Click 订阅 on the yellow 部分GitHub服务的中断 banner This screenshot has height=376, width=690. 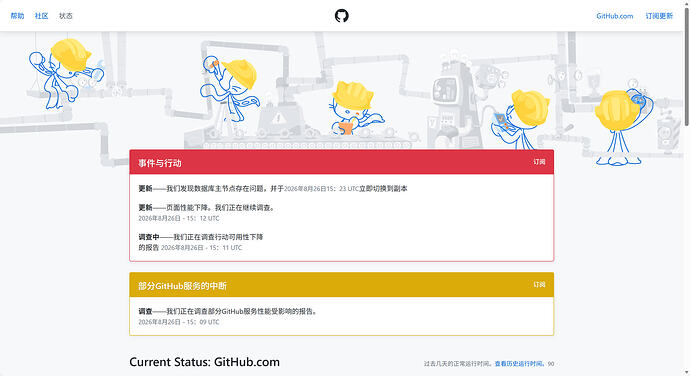(x=540, y=284)
